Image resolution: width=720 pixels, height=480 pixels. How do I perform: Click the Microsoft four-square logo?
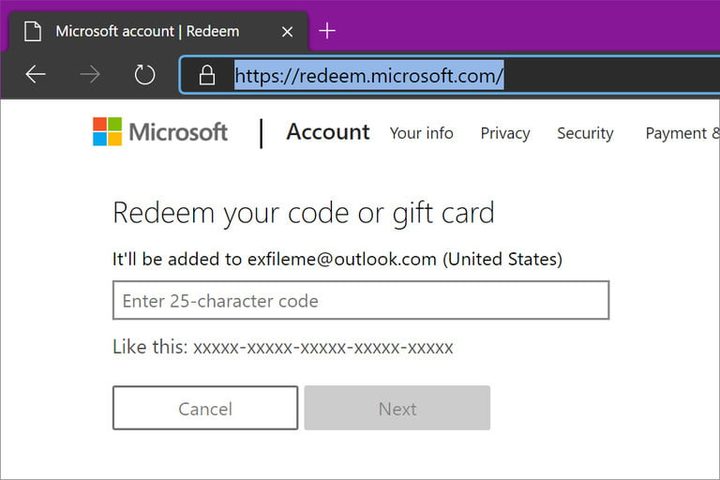click(x=108, y=132)
